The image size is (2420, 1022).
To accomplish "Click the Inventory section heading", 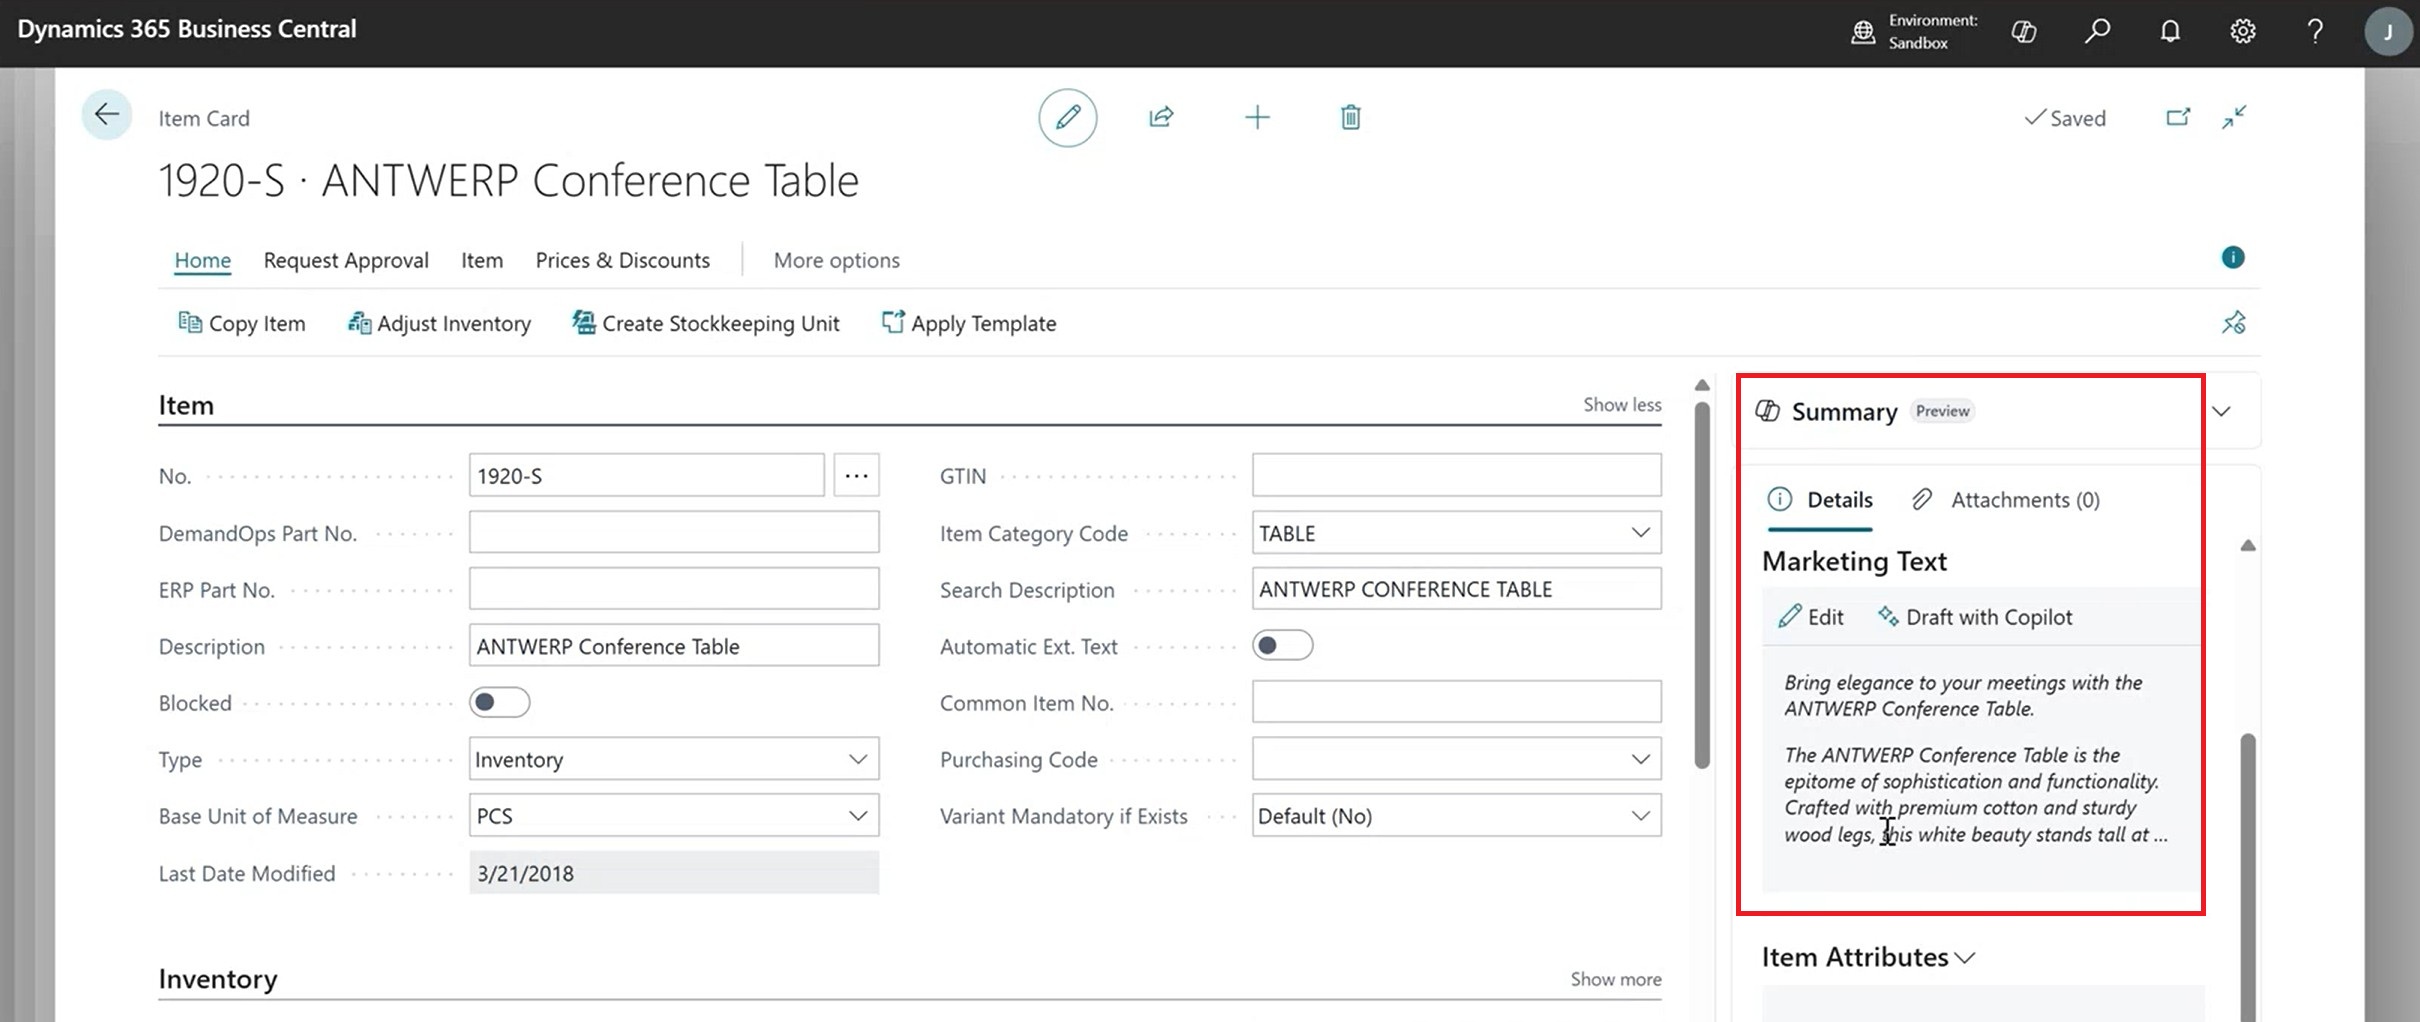I will pyautogui.click(x=218, y=979).
